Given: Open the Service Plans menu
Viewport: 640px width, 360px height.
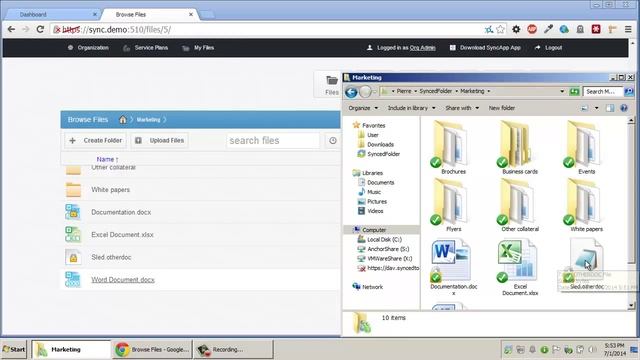Looking at the screenshot, I should point(146,48).
